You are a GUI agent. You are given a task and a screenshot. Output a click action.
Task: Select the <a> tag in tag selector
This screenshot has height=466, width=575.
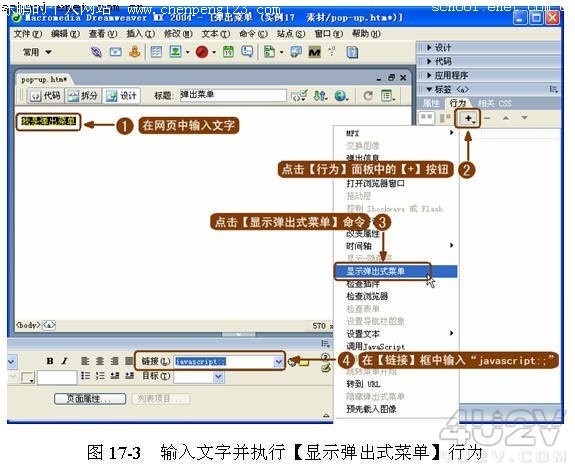click(49, 325)
